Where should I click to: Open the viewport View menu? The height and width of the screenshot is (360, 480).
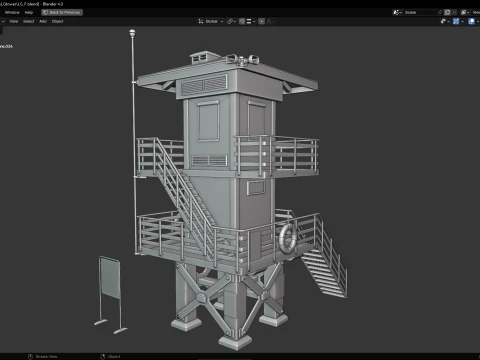click(14, 21)
